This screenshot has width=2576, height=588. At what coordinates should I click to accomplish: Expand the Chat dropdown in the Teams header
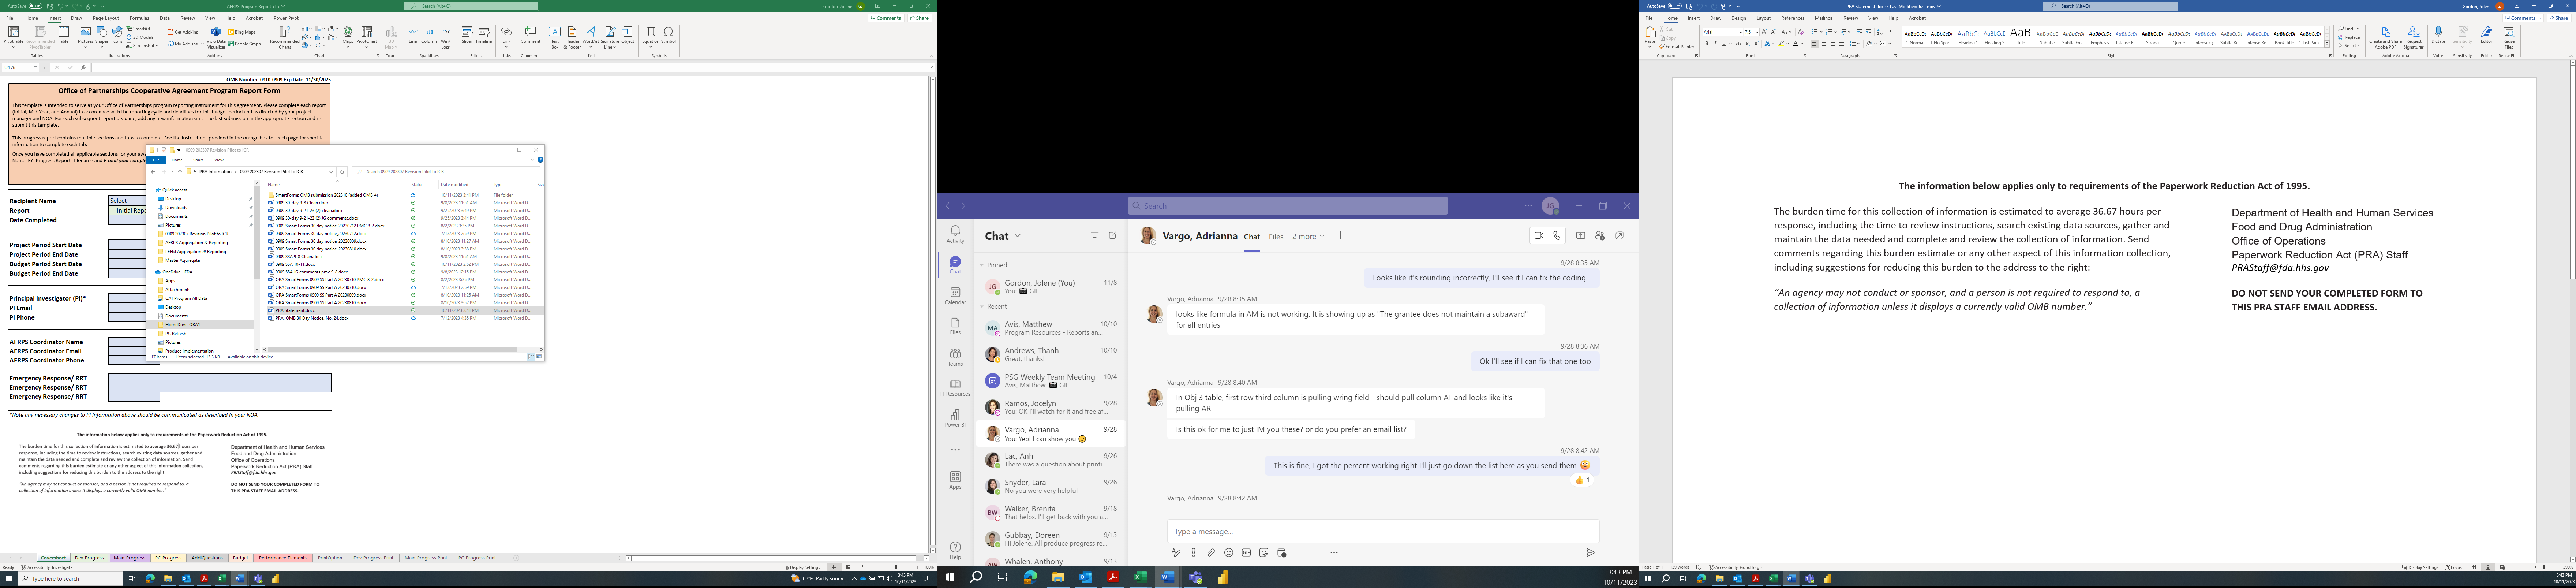coord(1018,236)
